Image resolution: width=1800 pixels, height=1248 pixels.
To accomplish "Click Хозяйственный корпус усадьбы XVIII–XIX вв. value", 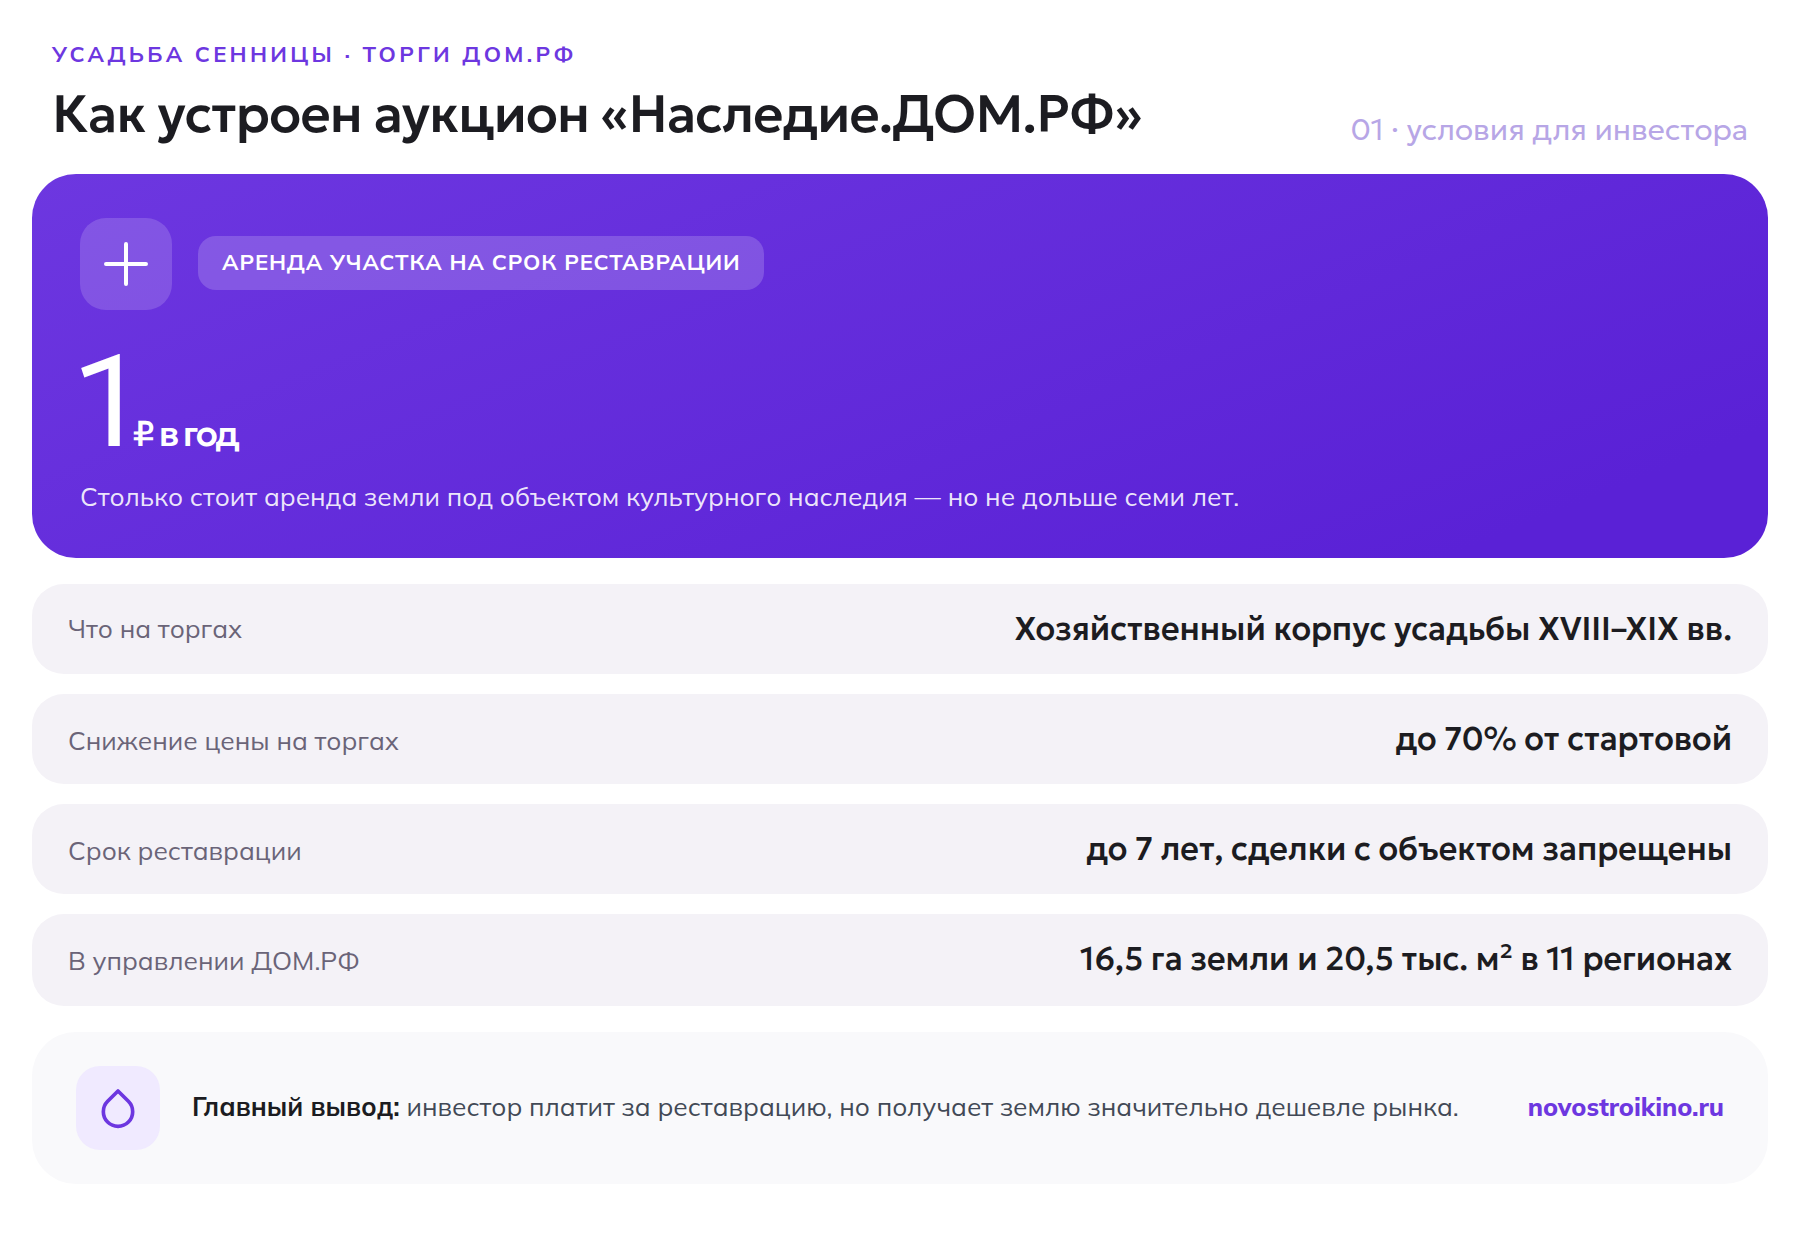I will point(1372,629).
